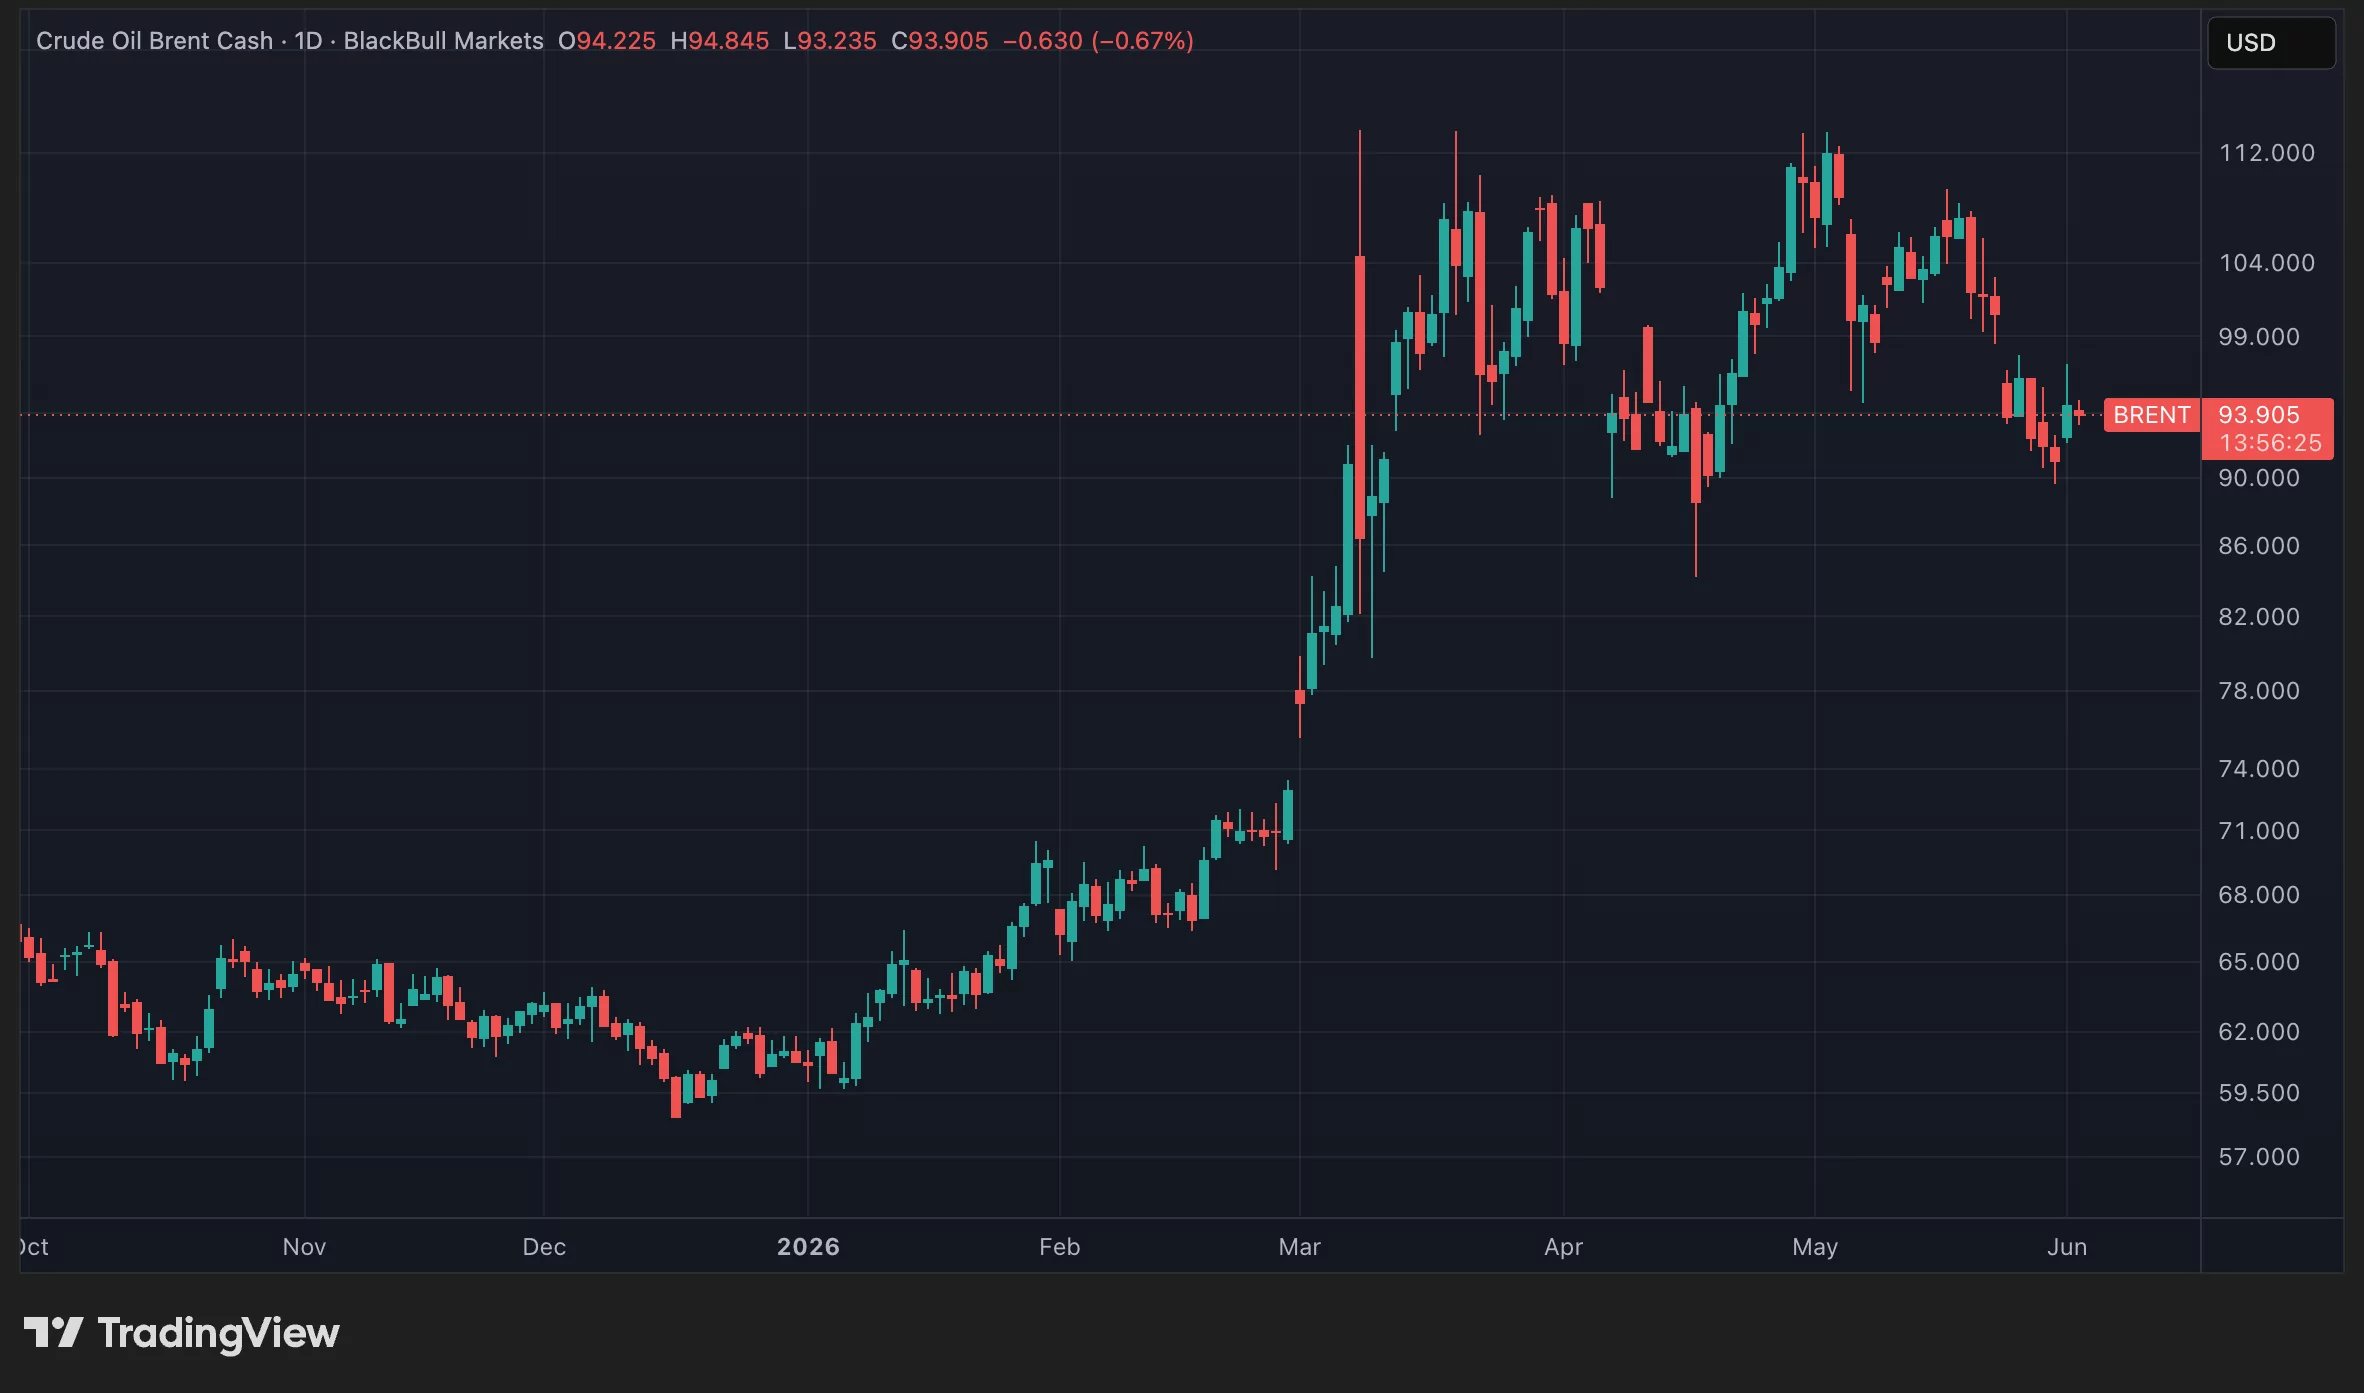Image resolution: width=2364 pixels, height=1393 pixels.
Task: Open the USD currency selector
Action: click(2271, 43)
